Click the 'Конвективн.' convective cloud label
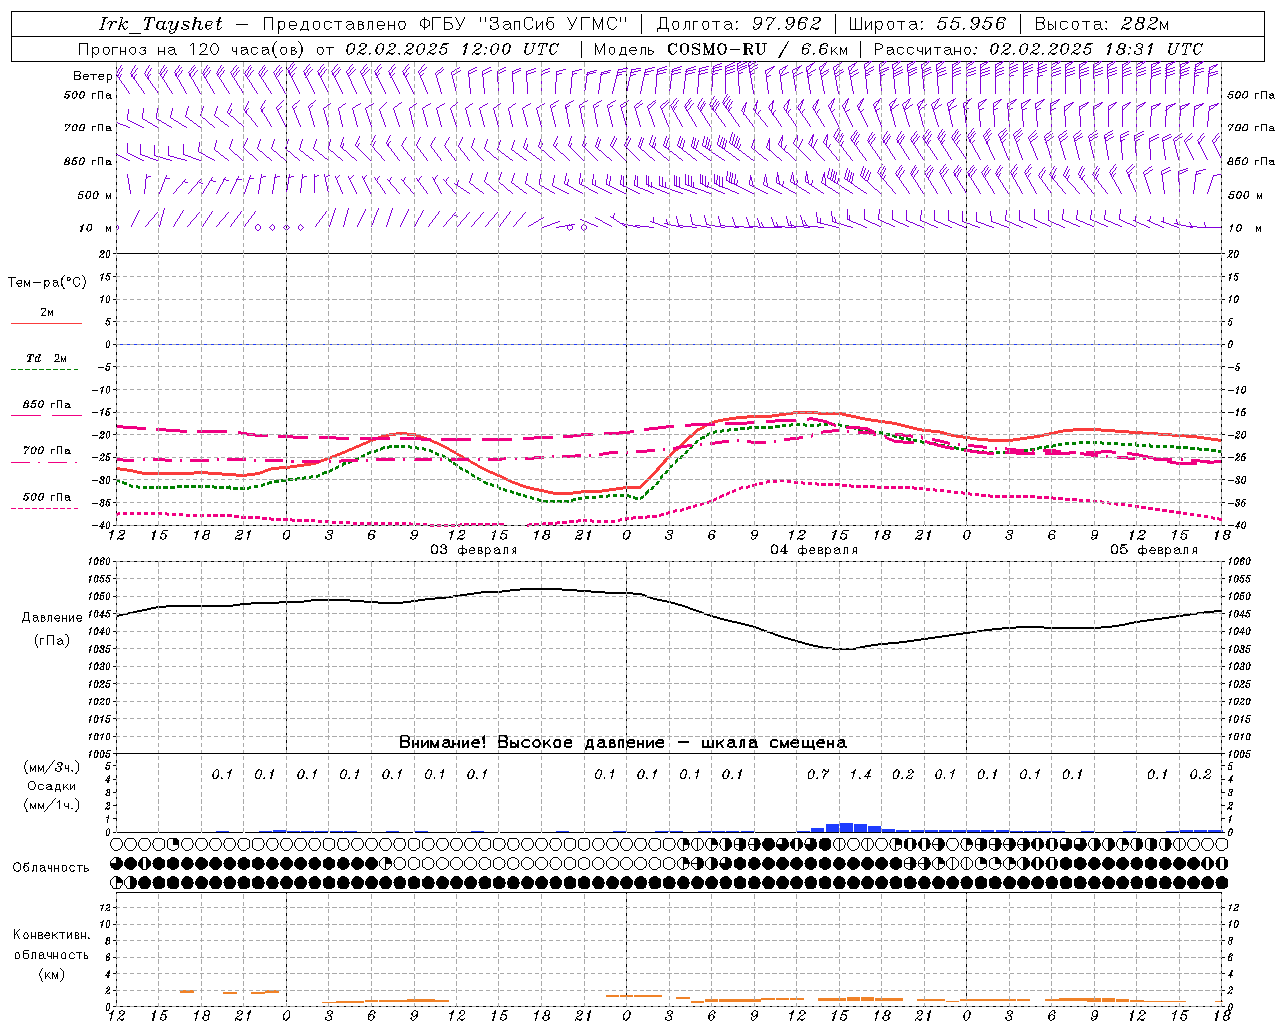The width and height of the screenshot is (1280, 1024). click(x=51, y=935)
